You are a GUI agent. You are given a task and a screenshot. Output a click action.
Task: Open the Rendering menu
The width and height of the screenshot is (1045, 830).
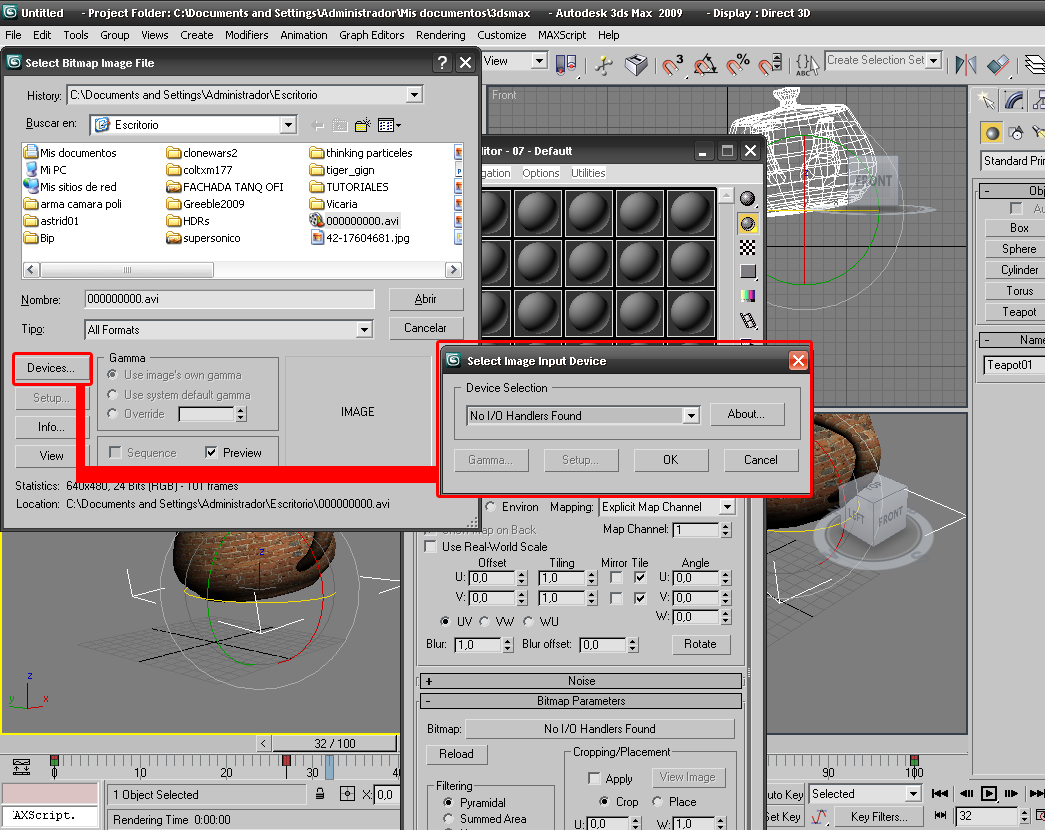tap(441, 35)
